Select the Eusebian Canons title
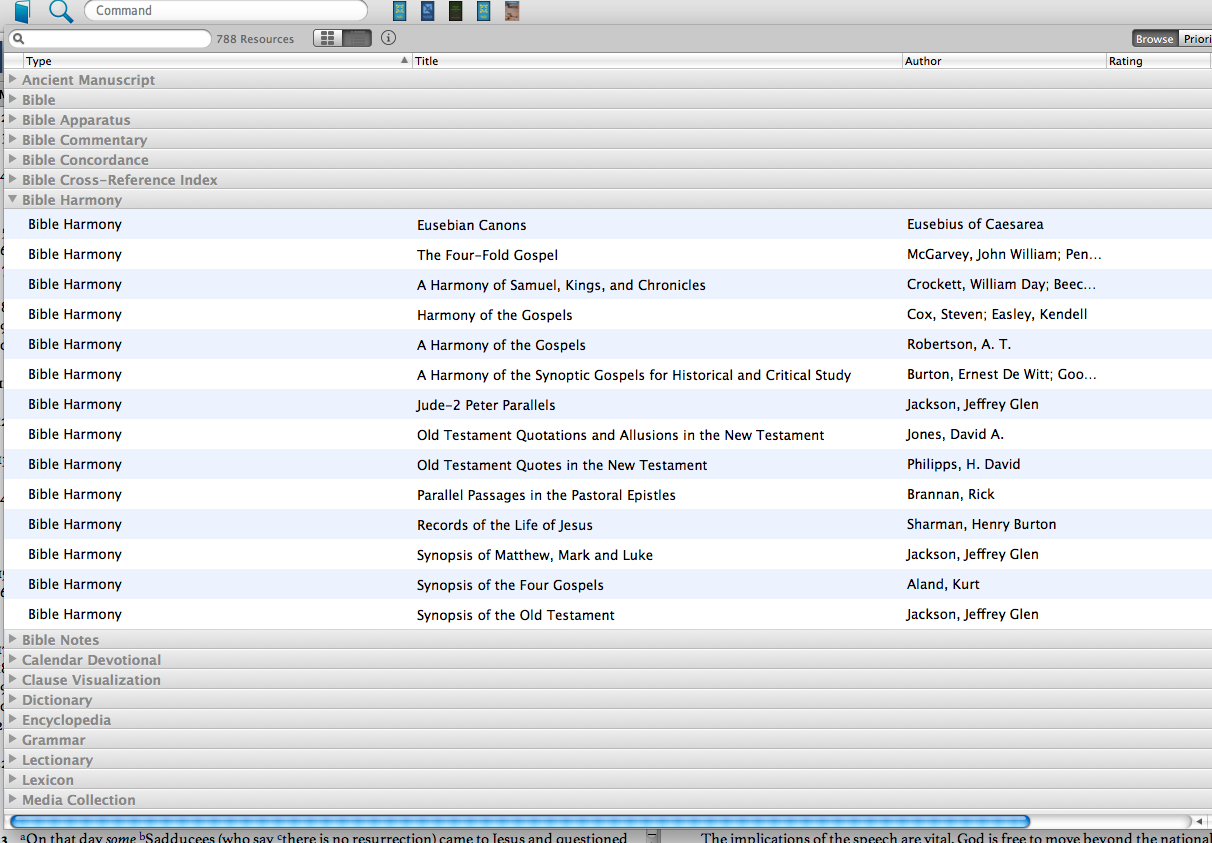 pos(472,225)
